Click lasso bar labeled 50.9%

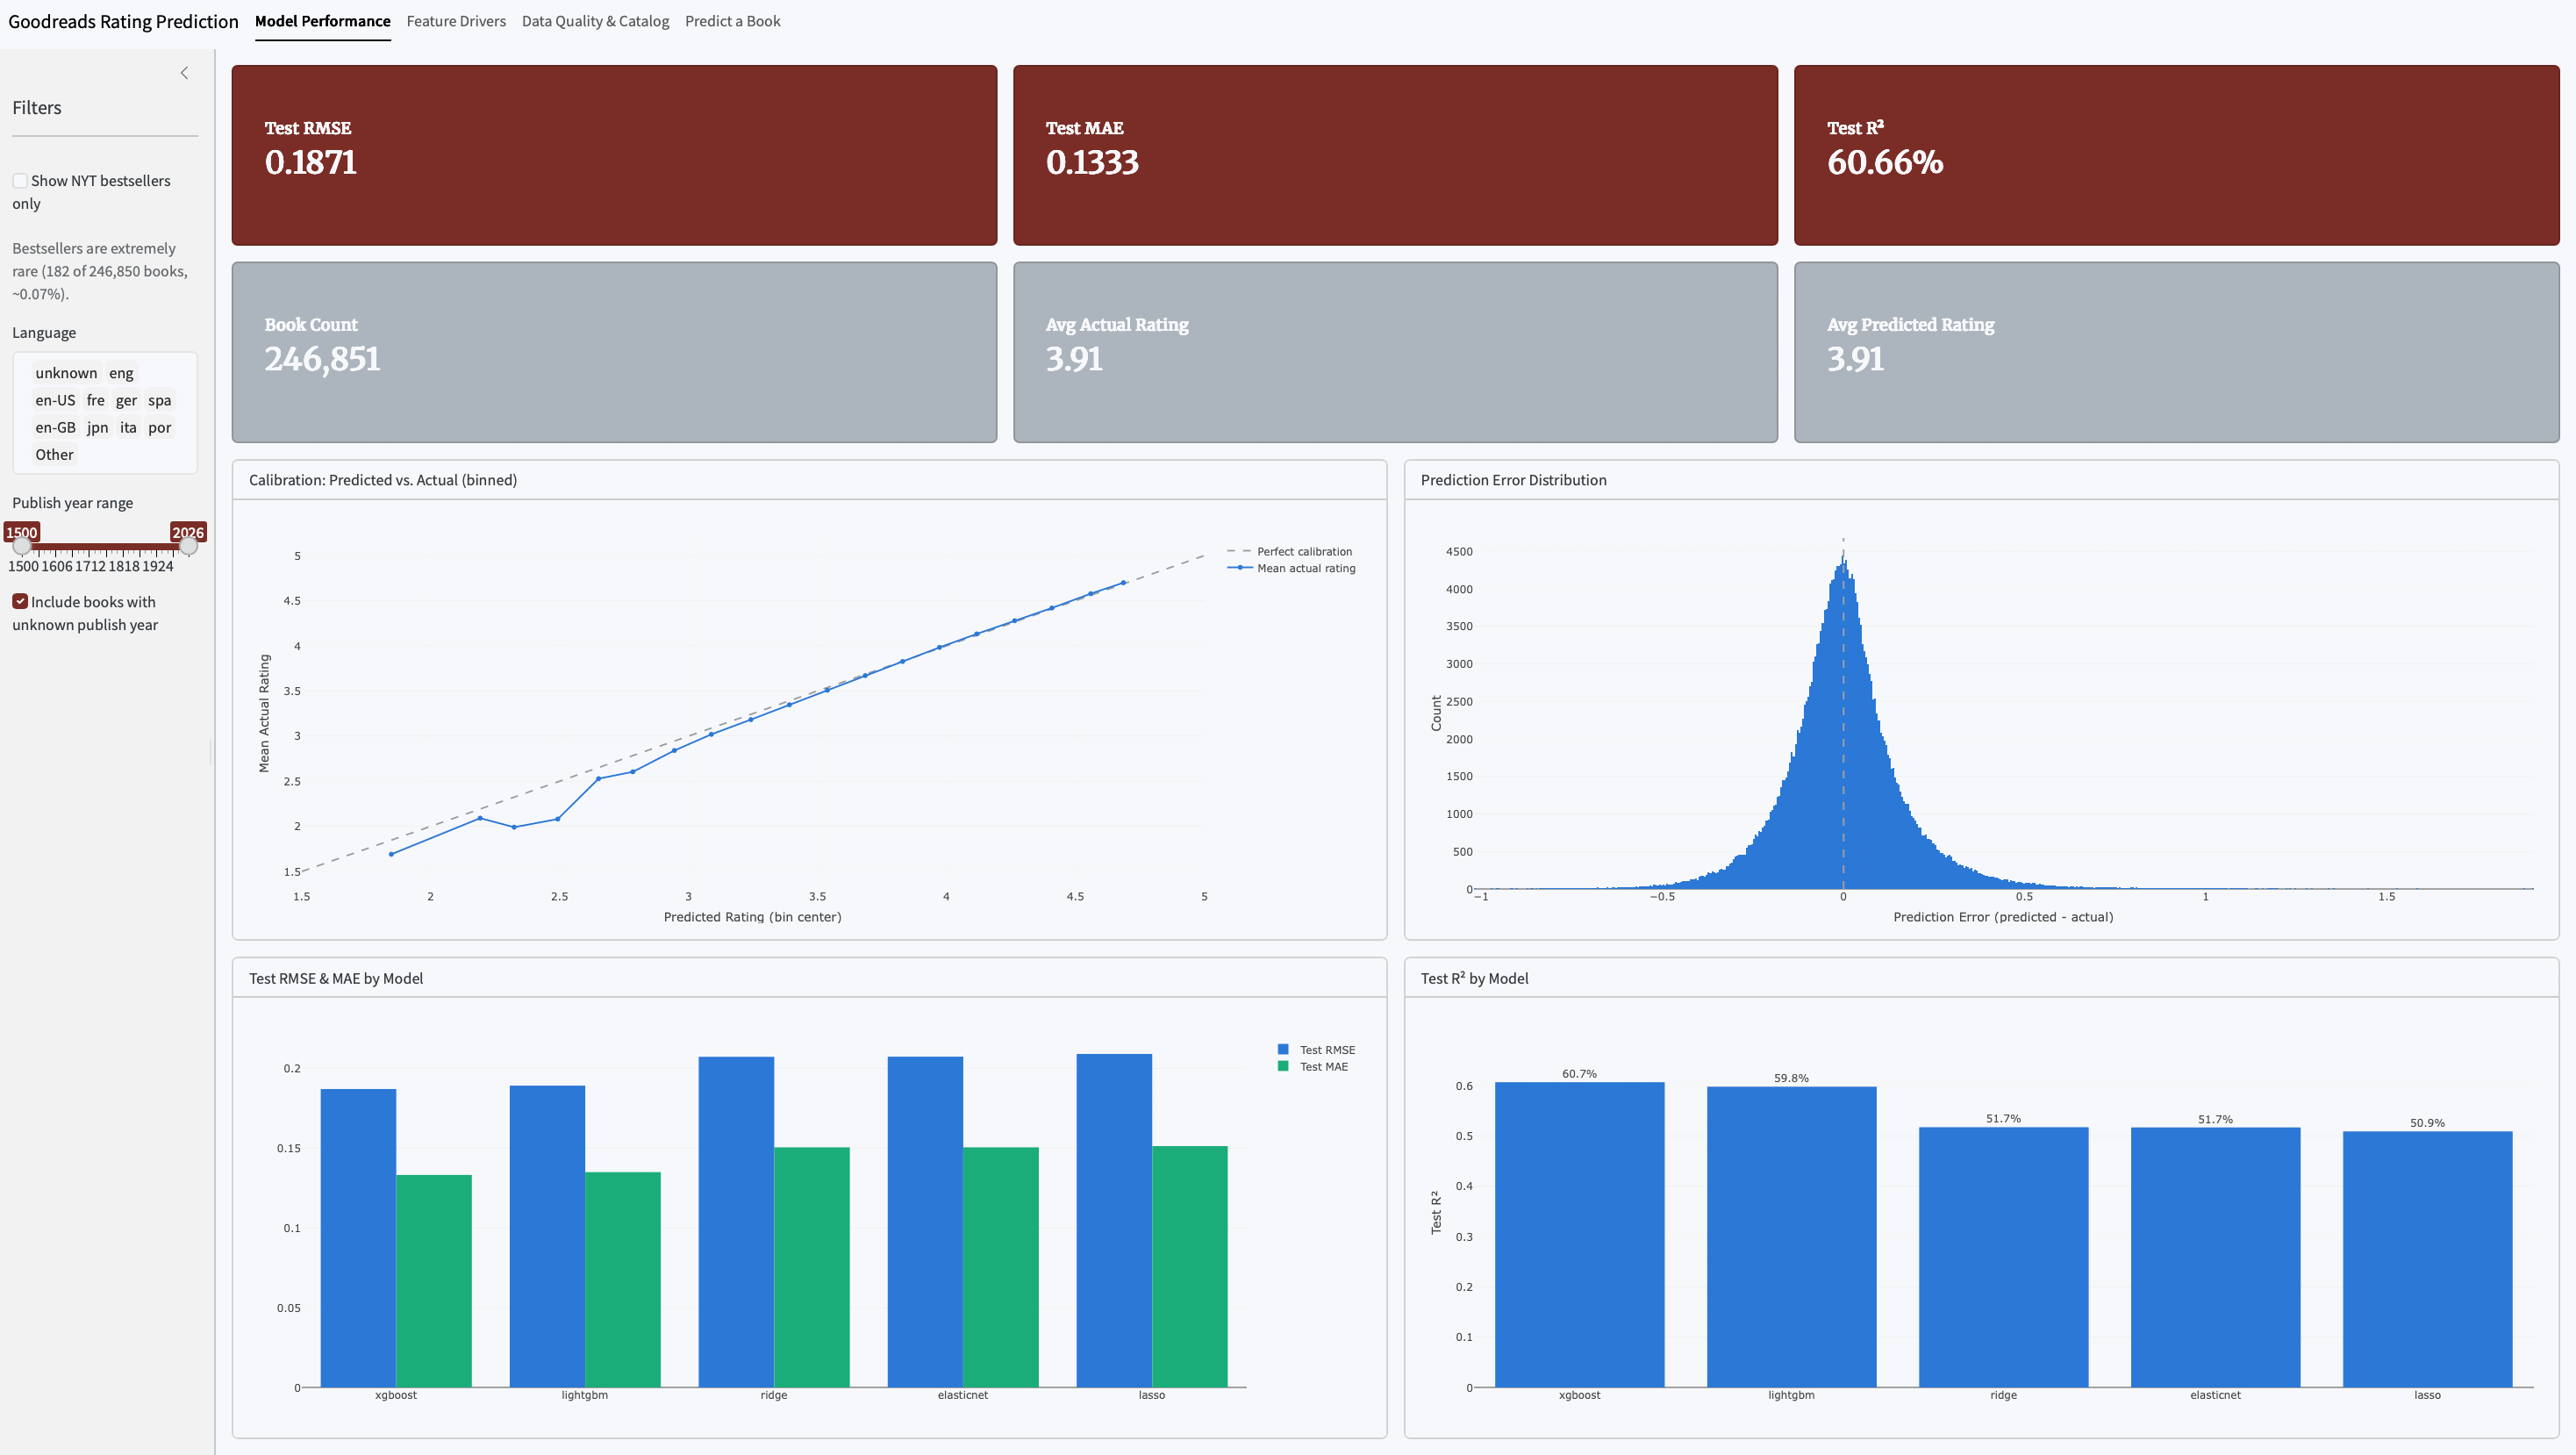pos(2427,1259)
